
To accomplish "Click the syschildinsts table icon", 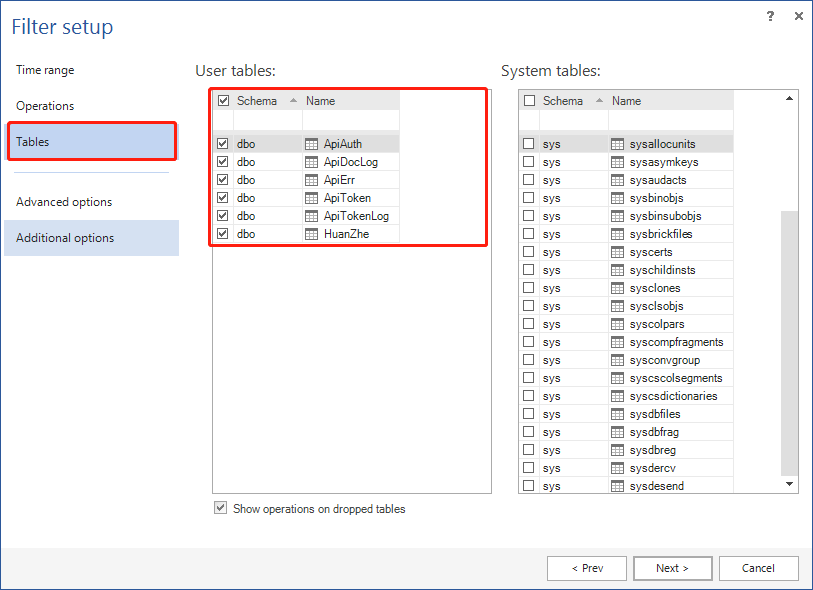I will (x=617, y=270).
